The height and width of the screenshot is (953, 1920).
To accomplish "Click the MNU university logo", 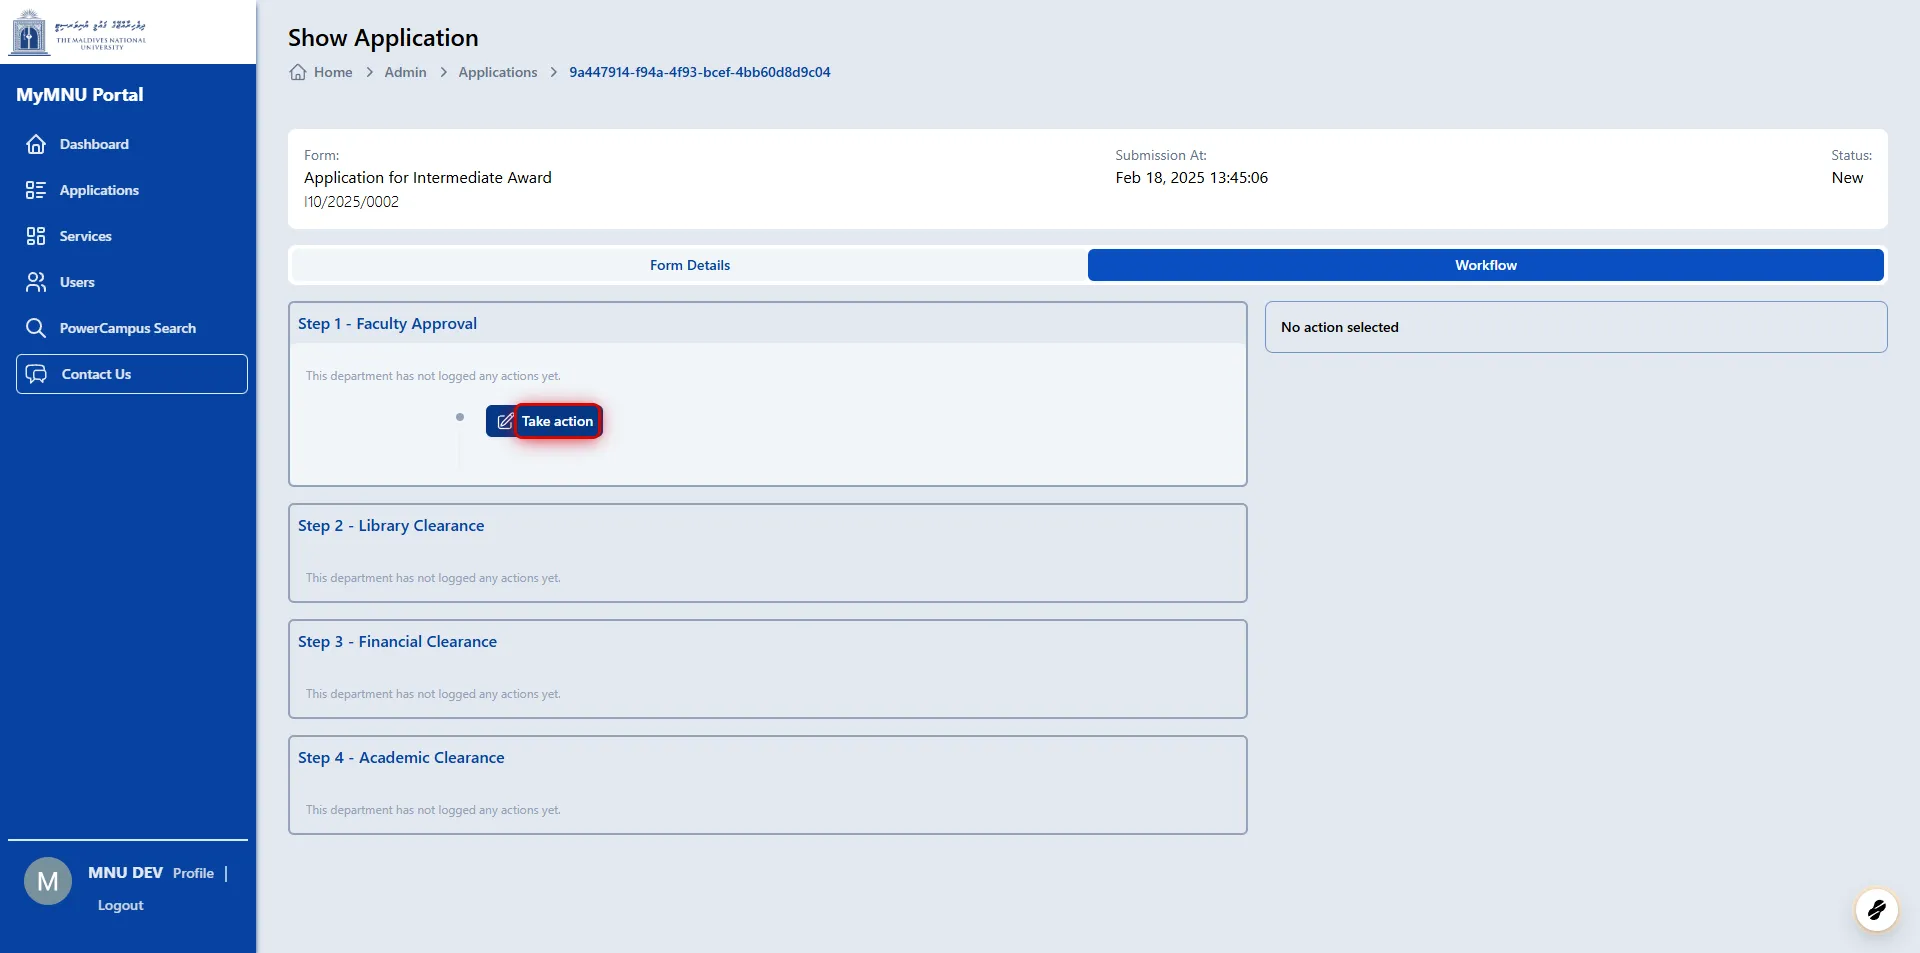I will [78, 32].
